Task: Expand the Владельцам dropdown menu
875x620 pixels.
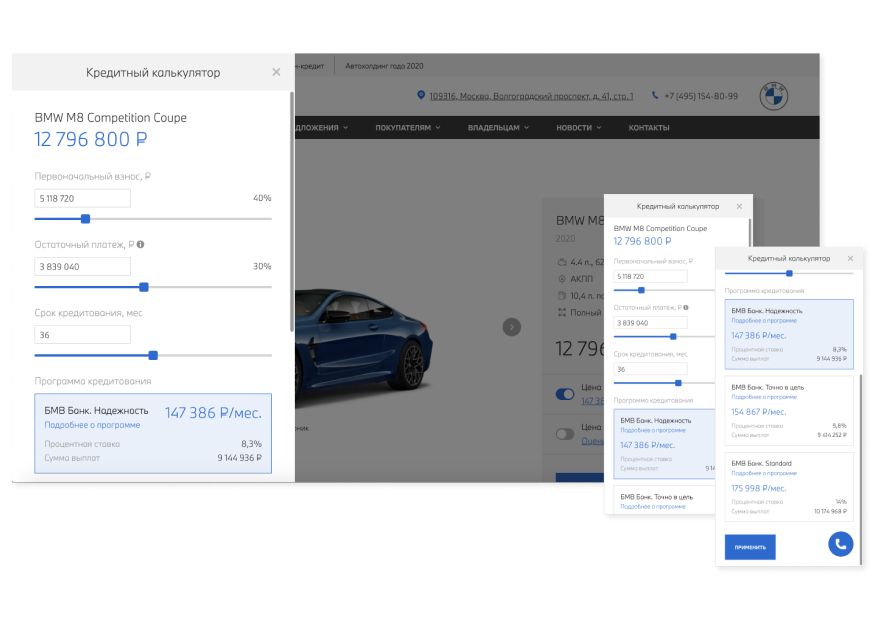Action: pyautogui.click(x=498, y=128)
